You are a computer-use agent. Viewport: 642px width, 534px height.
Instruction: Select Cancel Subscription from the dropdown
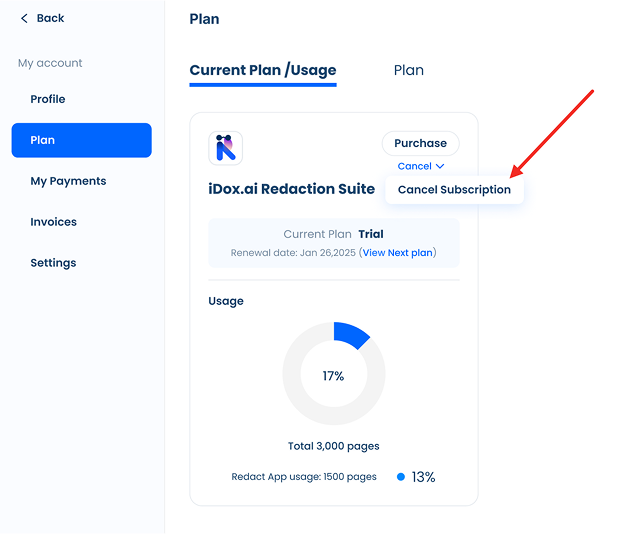tap(454, 190)
